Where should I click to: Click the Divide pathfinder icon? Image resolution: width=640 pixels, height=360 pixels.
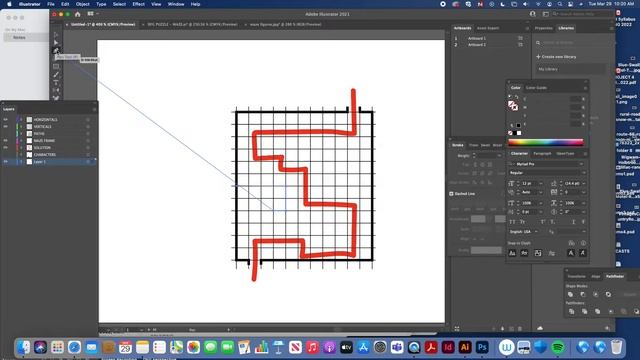pos(571,311)
